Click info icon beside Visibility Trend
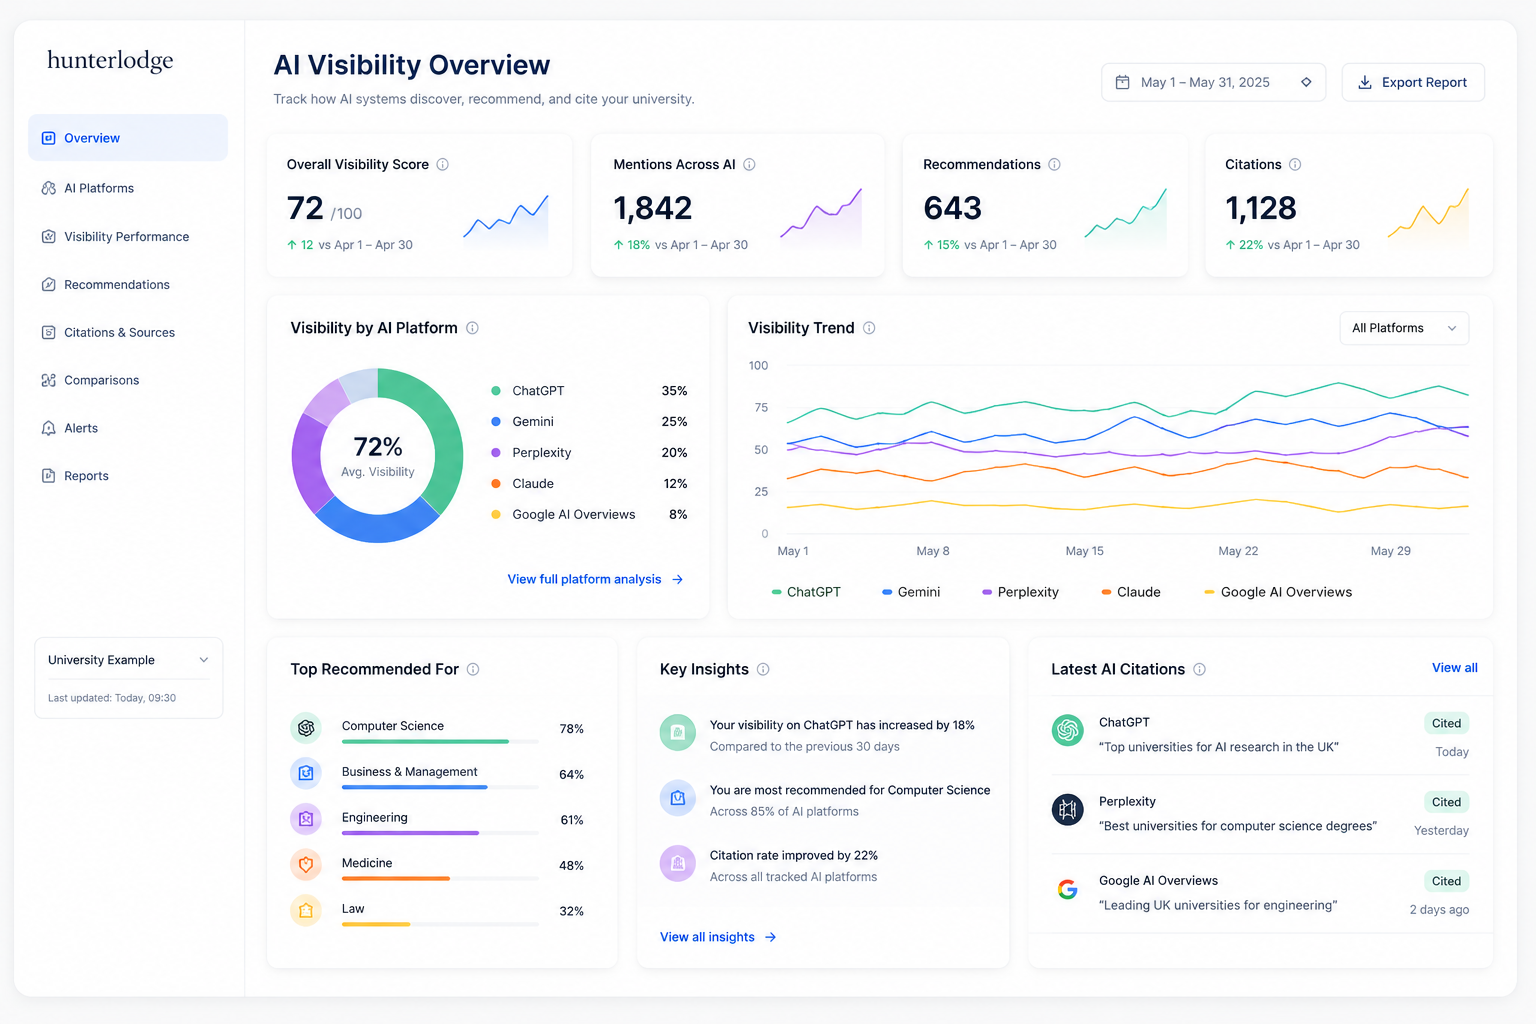The image size is (1536, 1024). point(869,328)
